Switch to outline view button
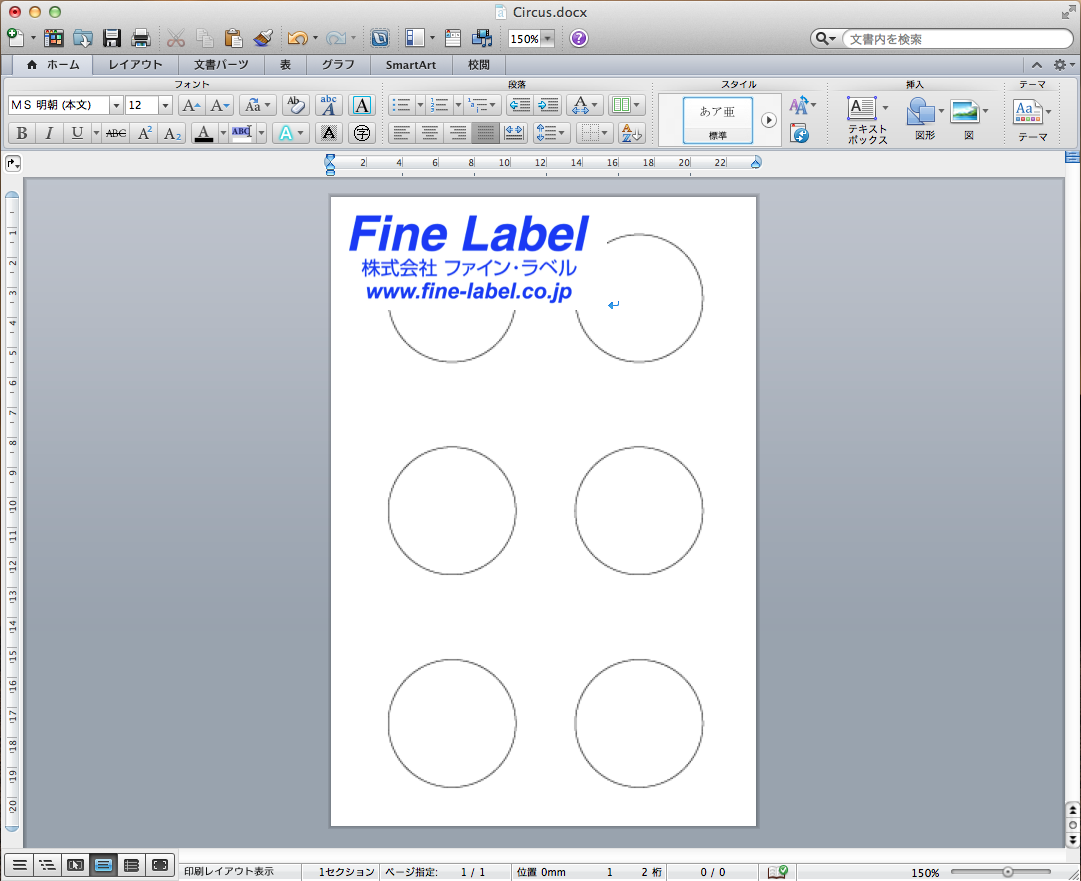This screenshot has height=881, width=1081. click(x=47, y=865)
